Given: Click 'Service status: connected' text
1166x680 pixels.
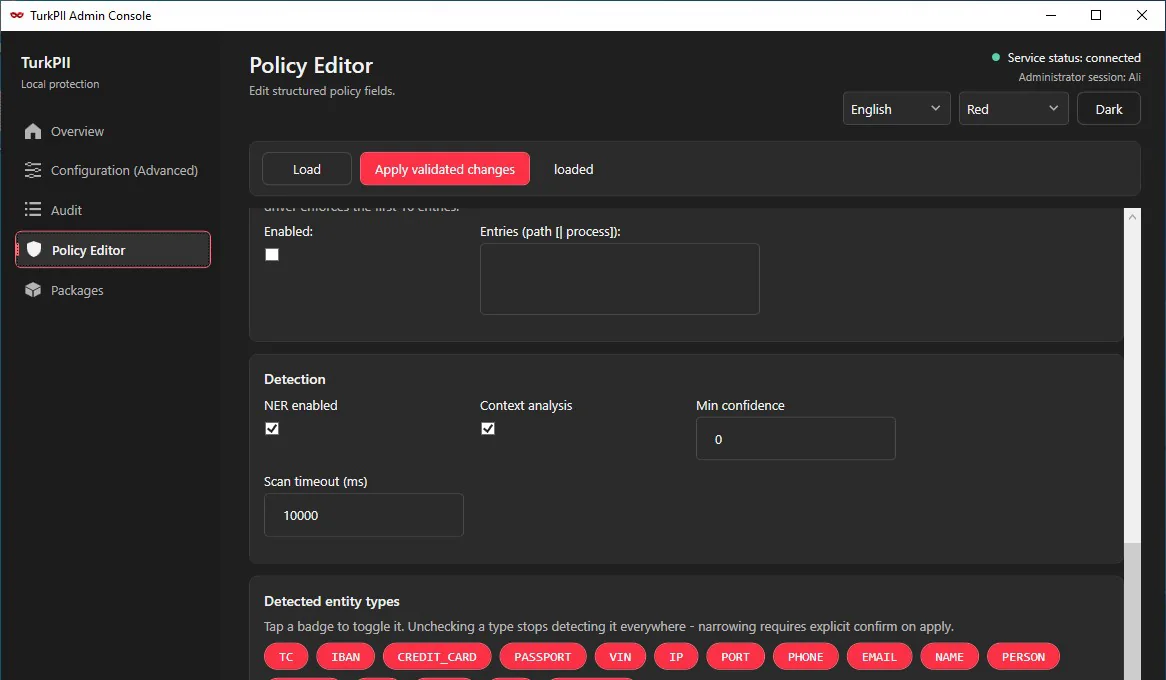Looking at the screenshot, I should point(1074,58).
